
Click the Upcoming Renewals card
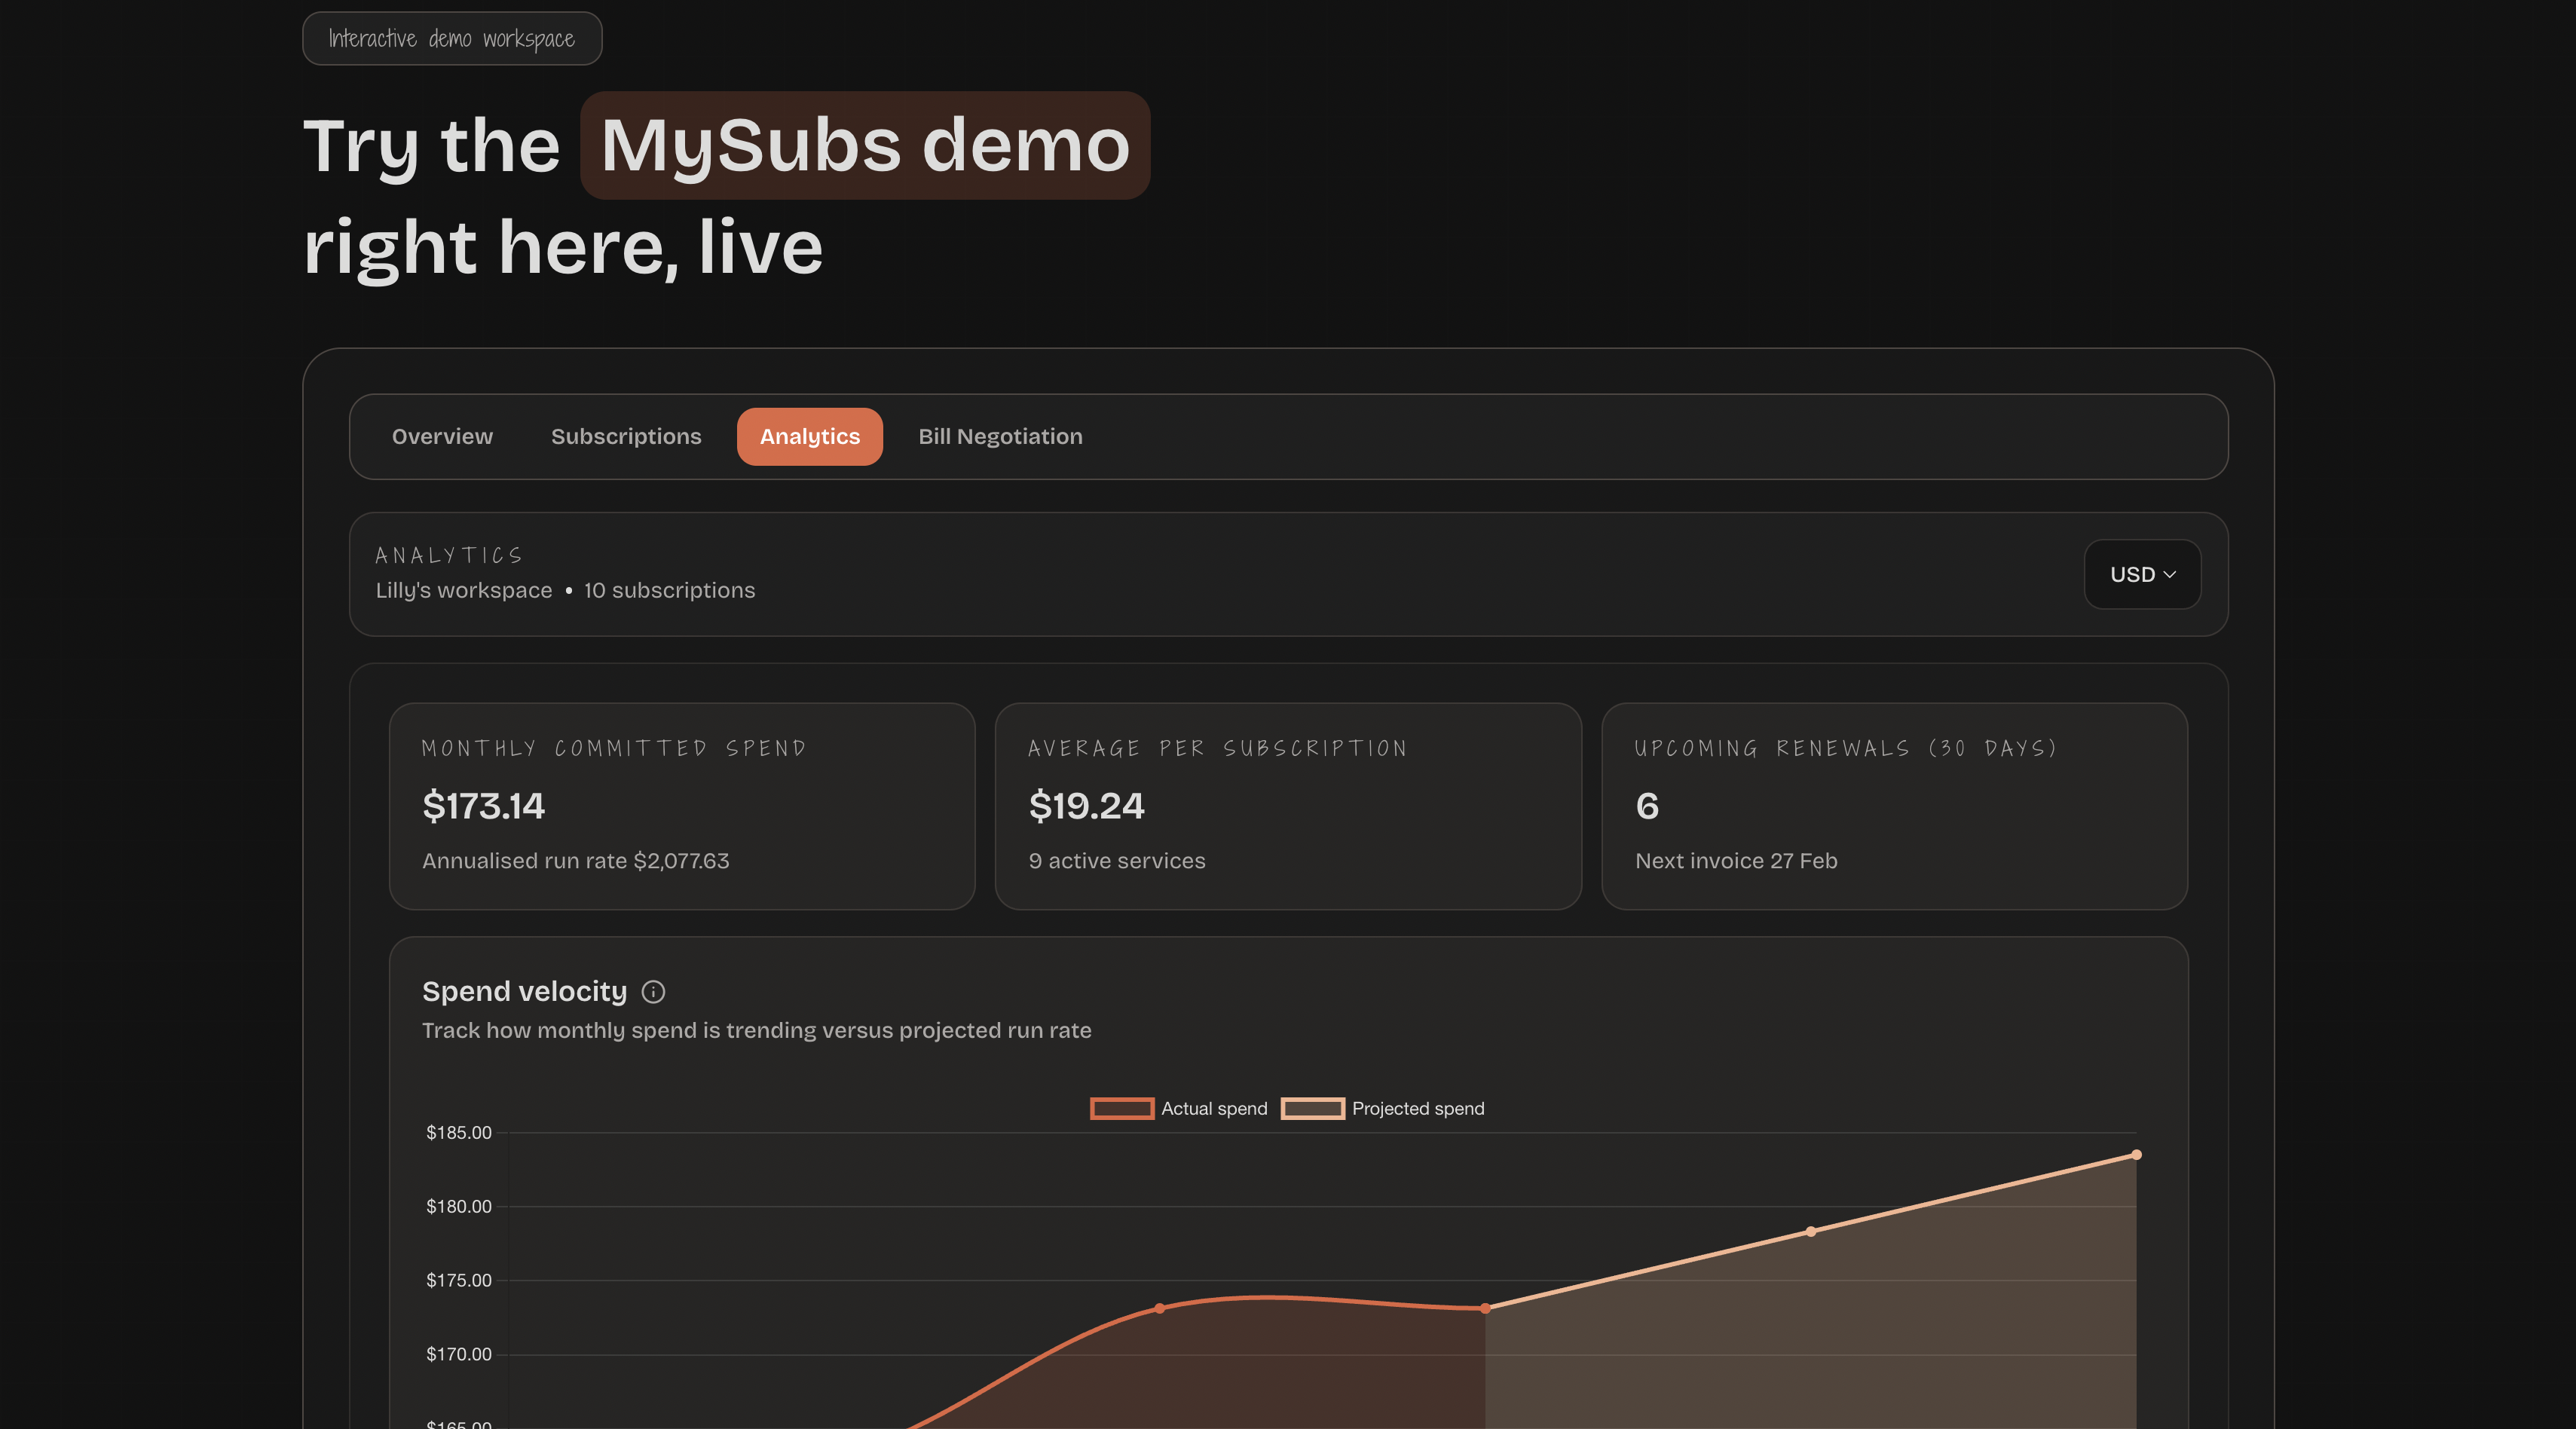[1894, 806]
